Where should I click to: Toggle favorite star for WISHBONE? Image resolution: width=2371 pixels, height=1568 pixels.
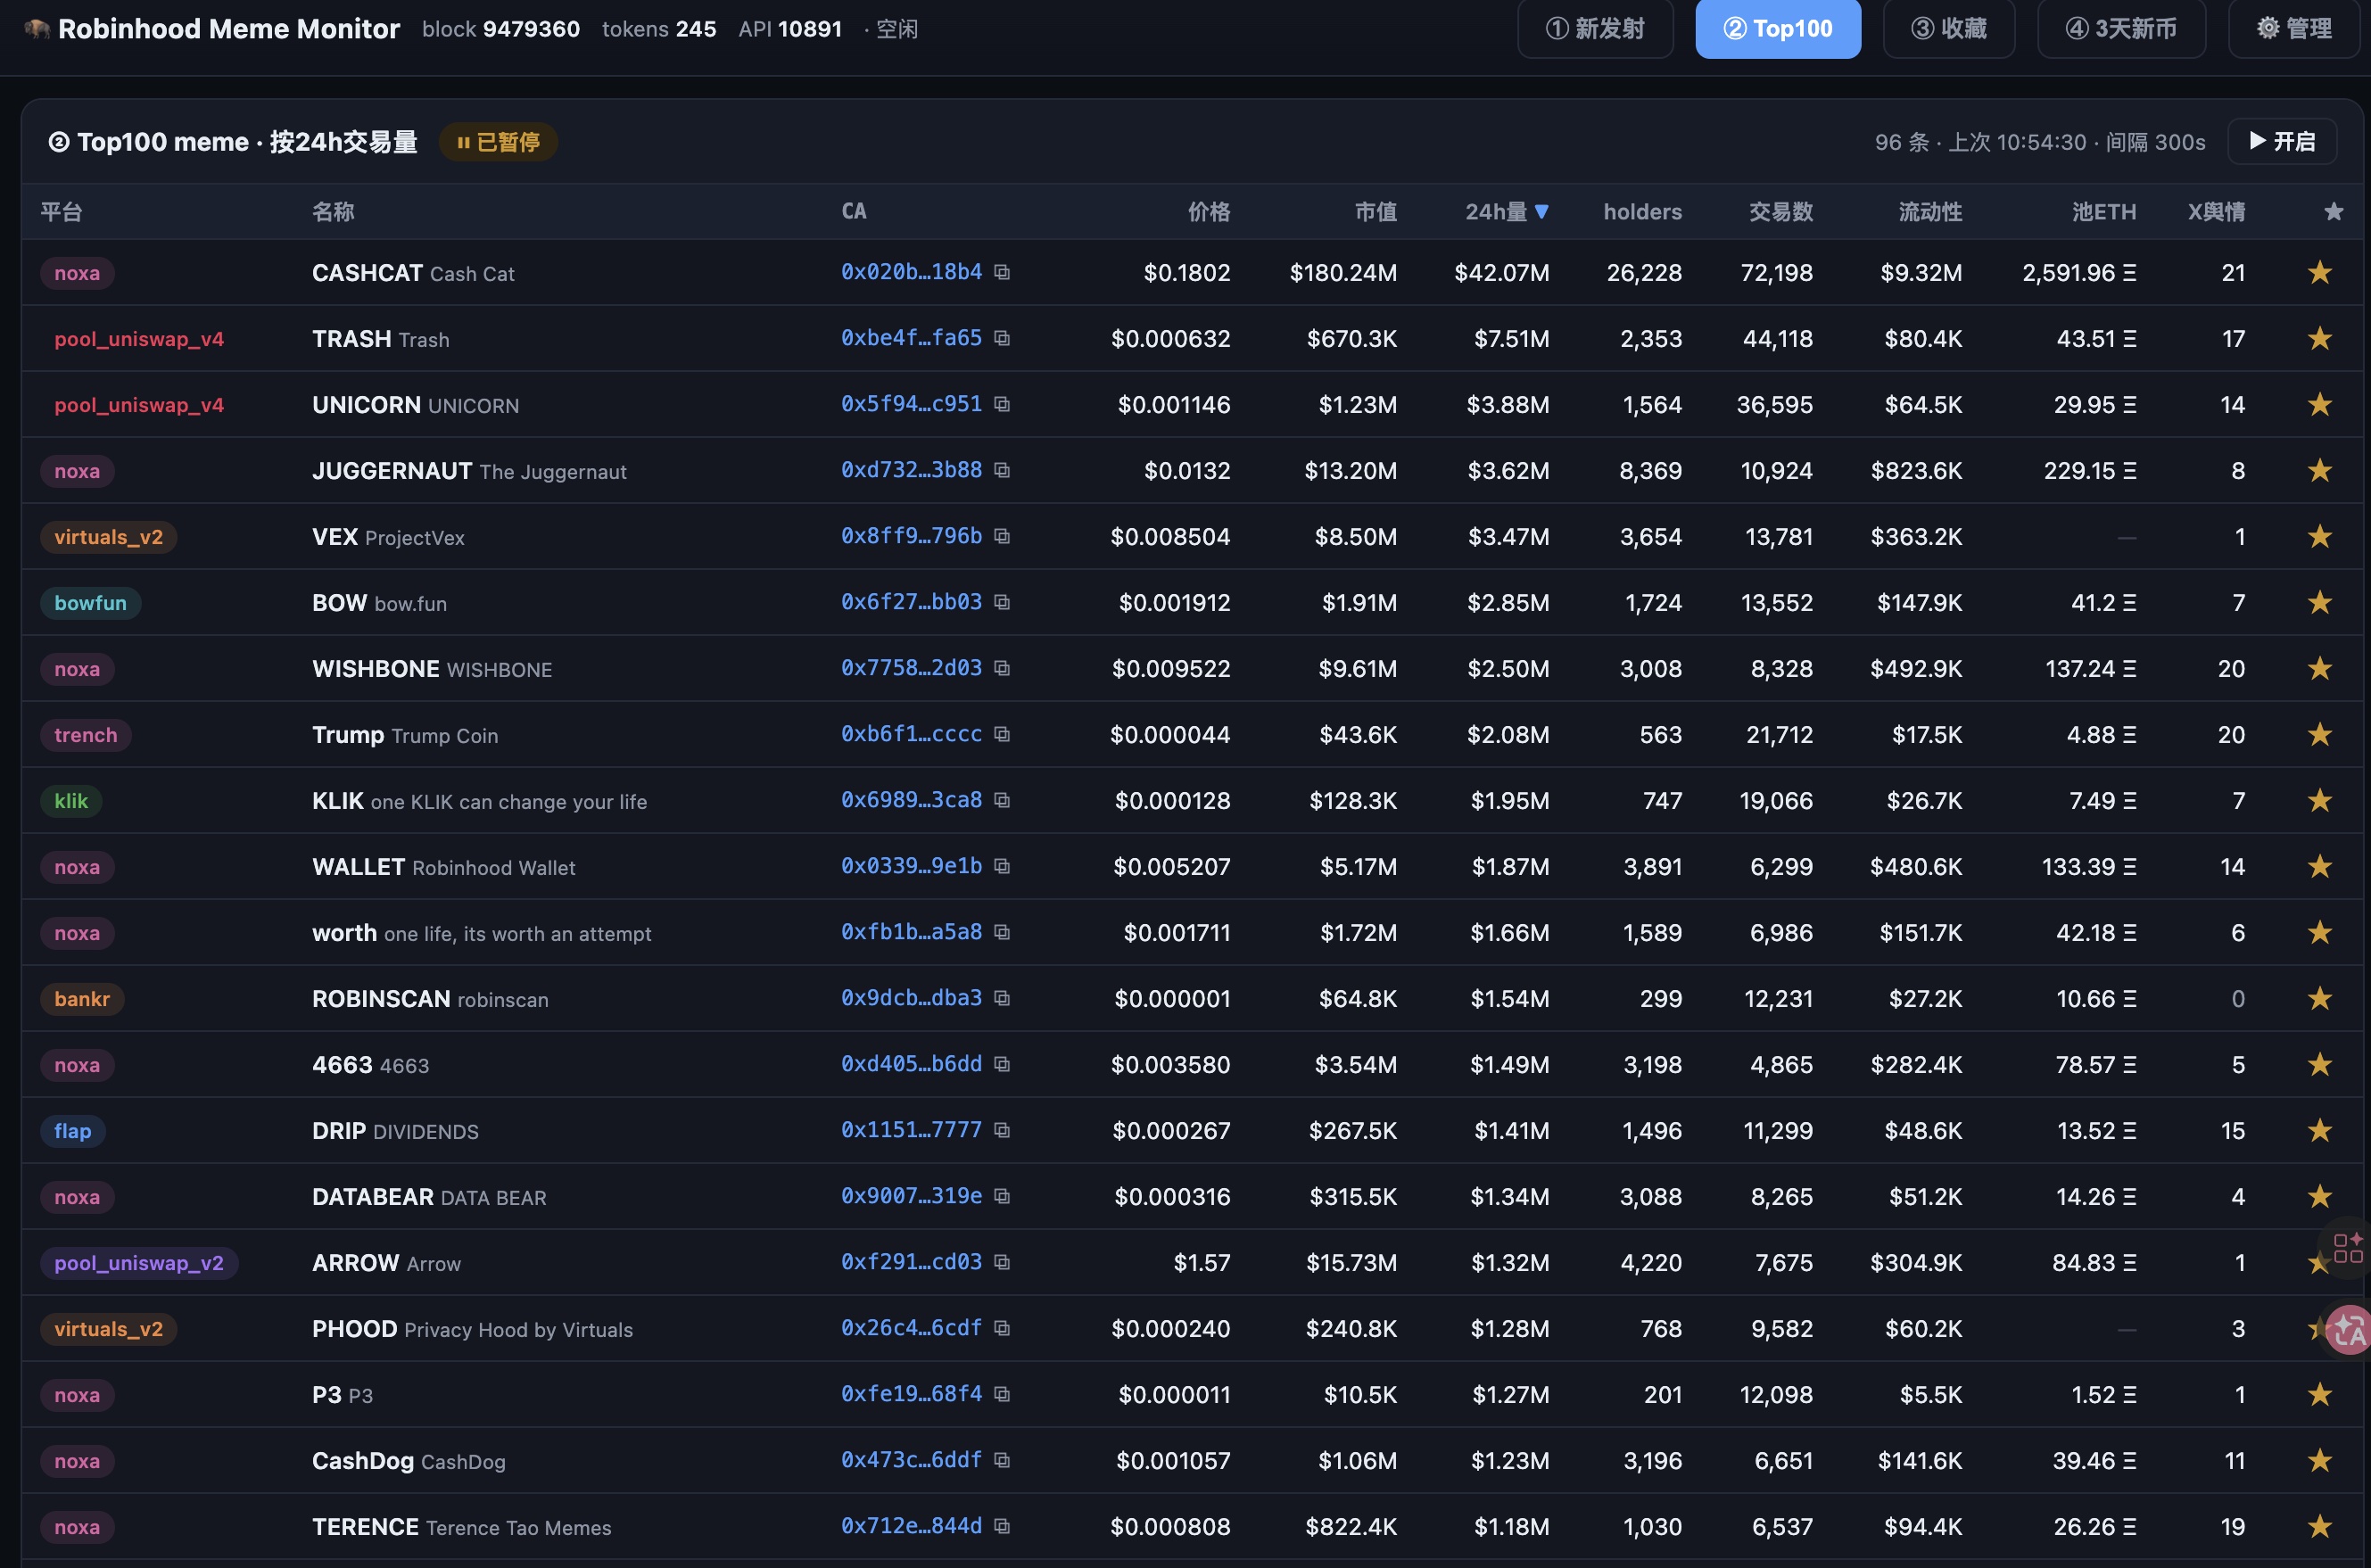[2320, 668]
